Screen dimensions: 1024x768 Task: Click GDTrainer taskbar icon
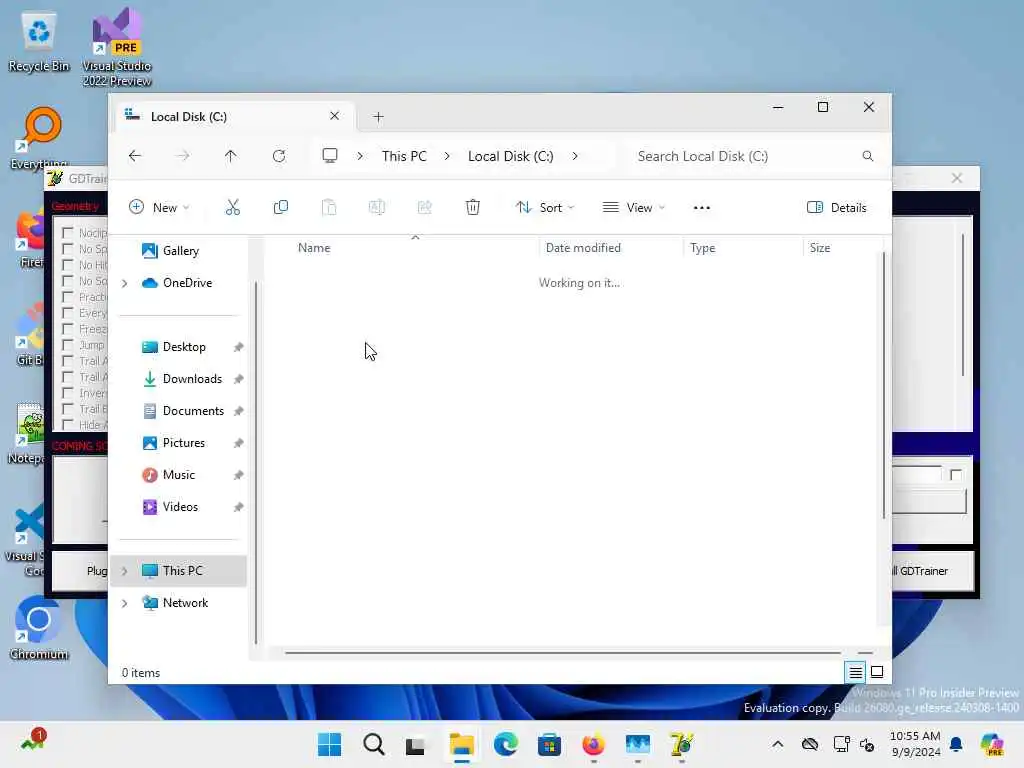[681, 744]
